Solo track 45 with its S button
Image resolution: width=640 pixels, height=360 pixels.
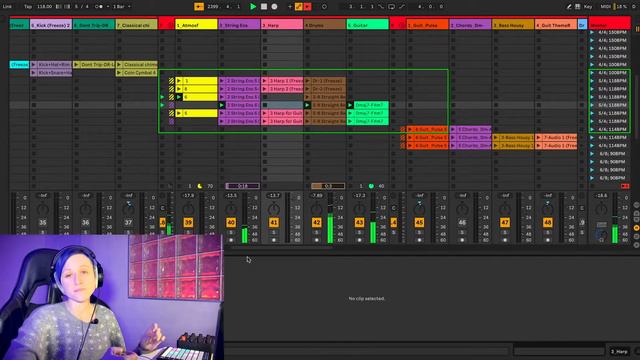point(419,232)
